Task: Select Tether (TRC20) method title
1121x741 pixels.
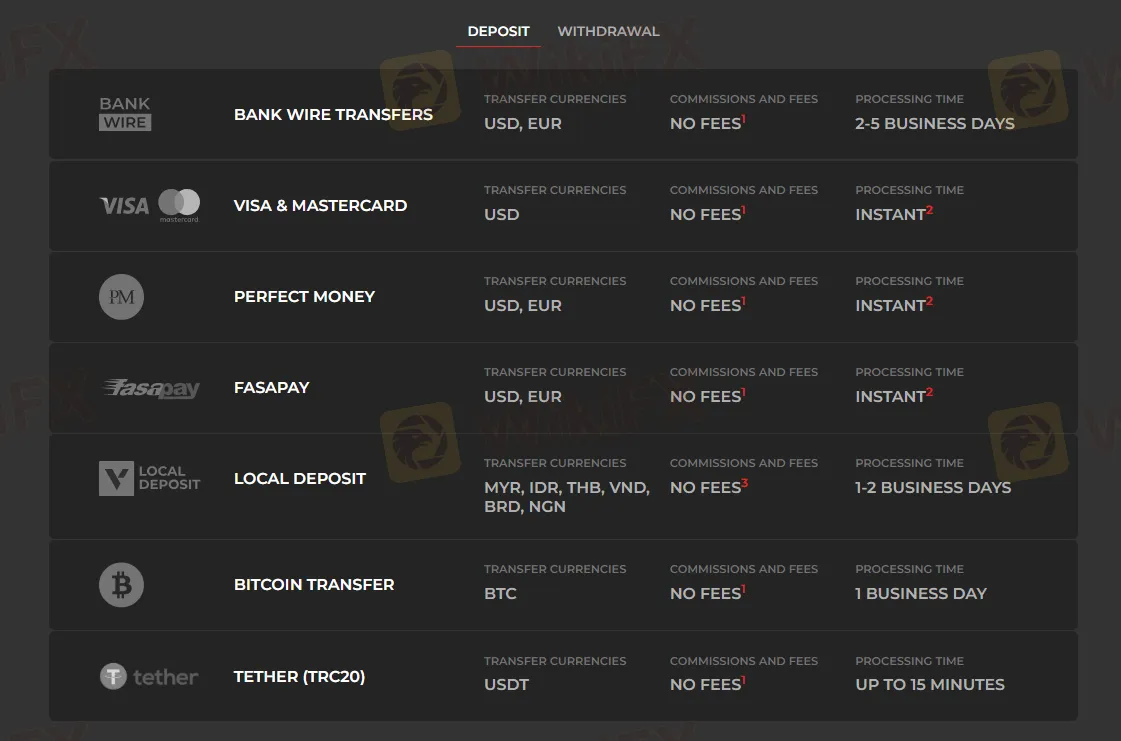Action: (x=300, y=676)
